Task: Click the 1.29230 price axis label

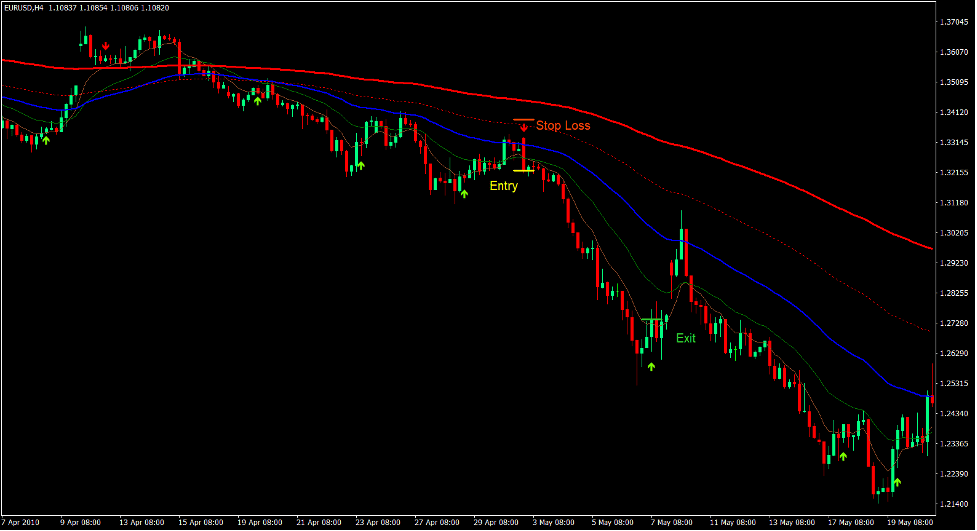Action: [954, 263]
